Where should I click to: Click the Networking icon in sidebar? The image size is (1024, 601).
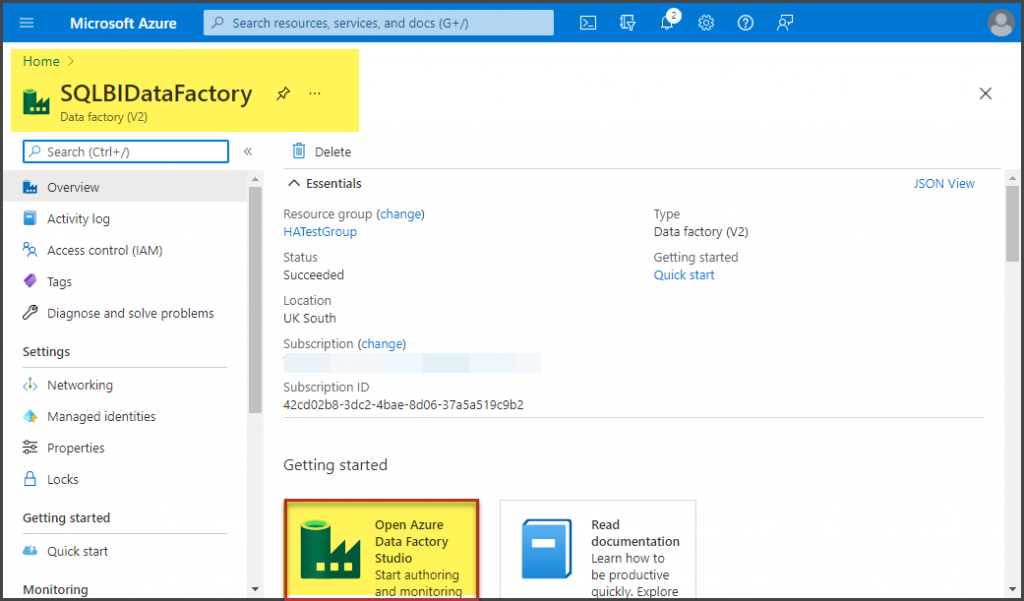pyautogui.click(x=30, y=385)
